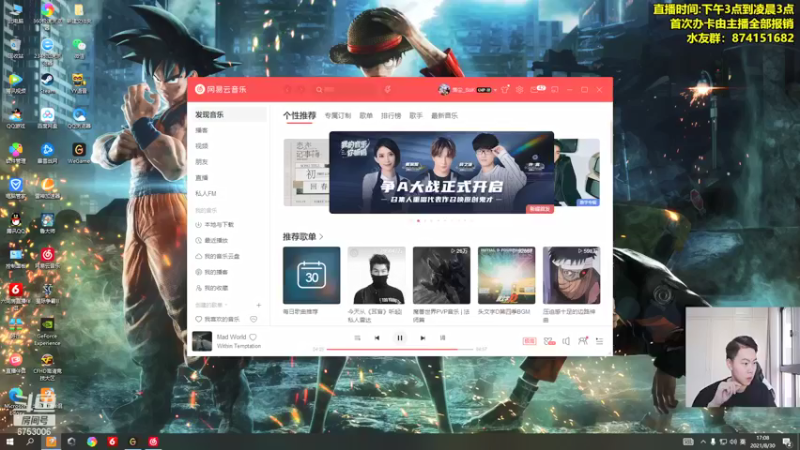
Task: Open 魔兽世界PVP音乐 playlist cover
Action: pos(441,275)
